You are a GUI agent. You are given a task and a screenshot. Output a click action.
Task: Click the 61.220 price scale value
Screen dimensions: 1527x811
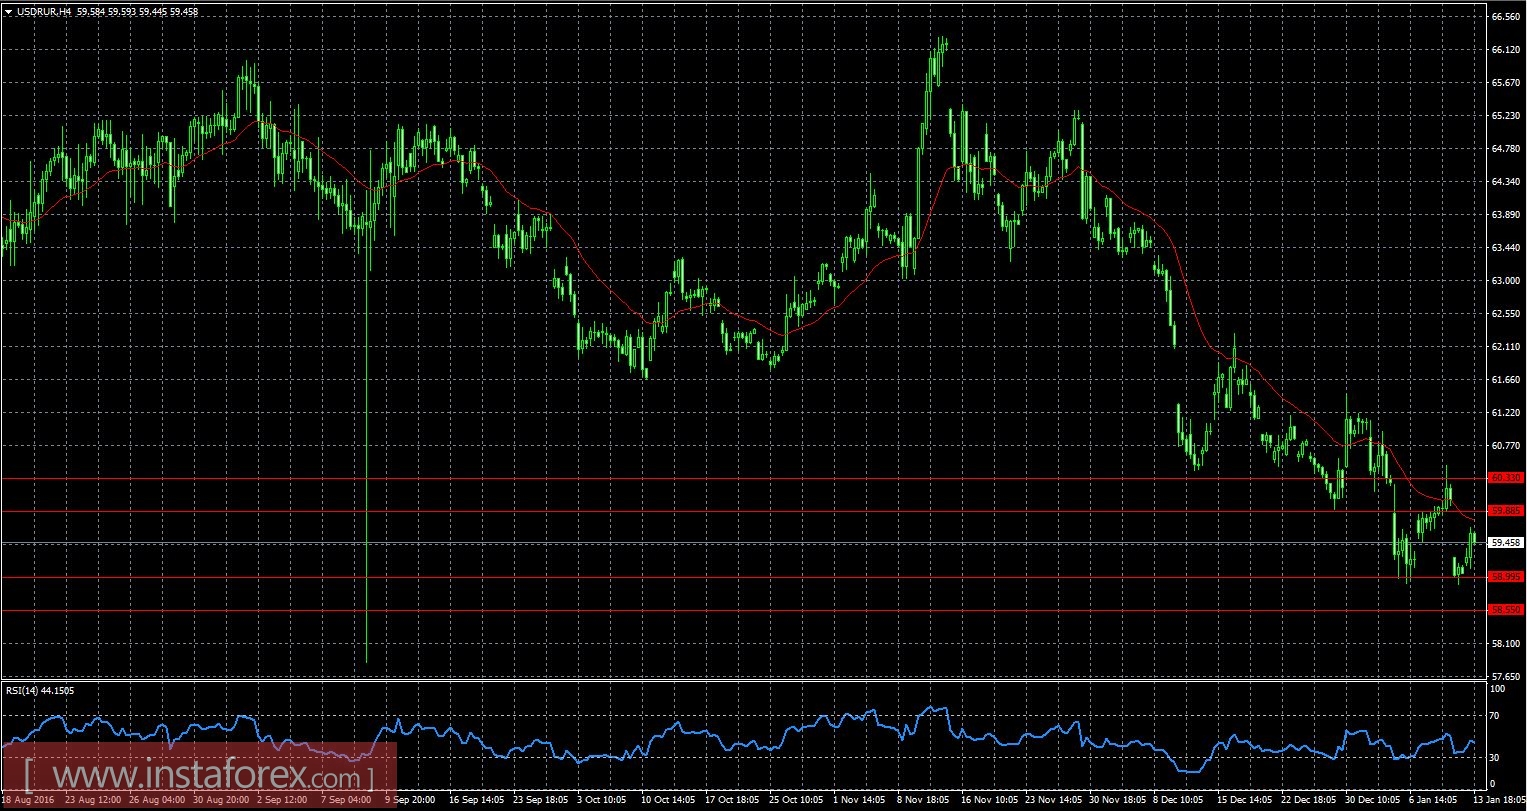(x=1505, y=413)
